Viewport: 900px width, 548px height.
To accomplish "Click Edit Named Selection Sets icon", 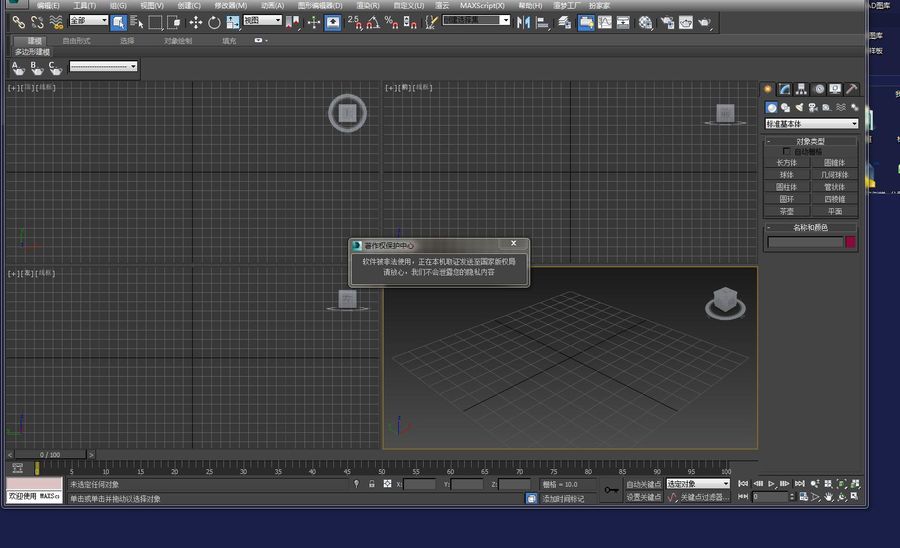I will point(431,22).
